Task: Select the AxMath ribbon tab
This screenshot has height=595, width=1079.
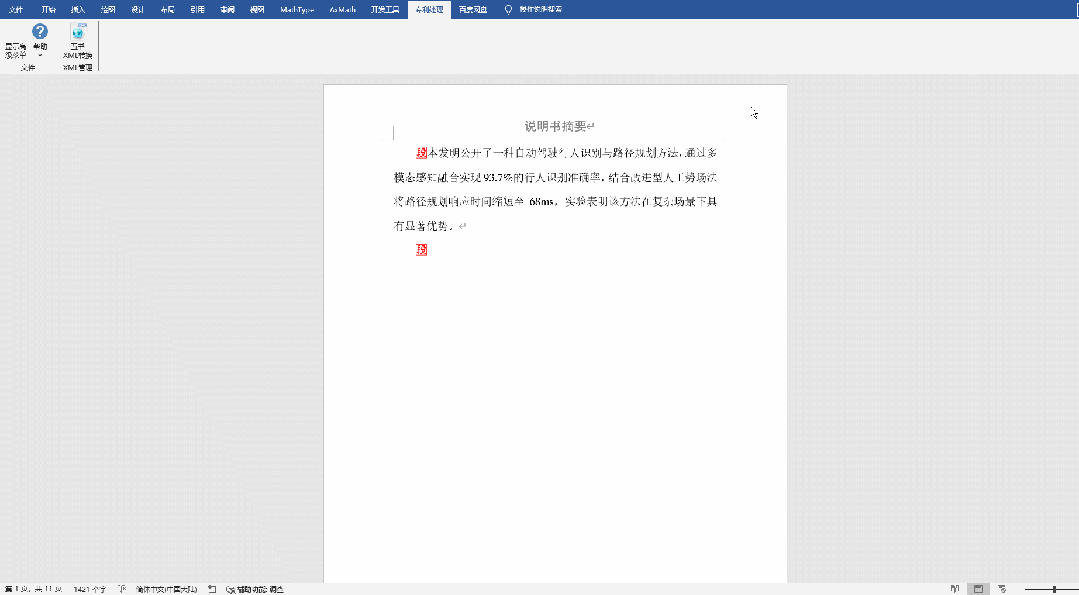Action: [x=342, y=8]
